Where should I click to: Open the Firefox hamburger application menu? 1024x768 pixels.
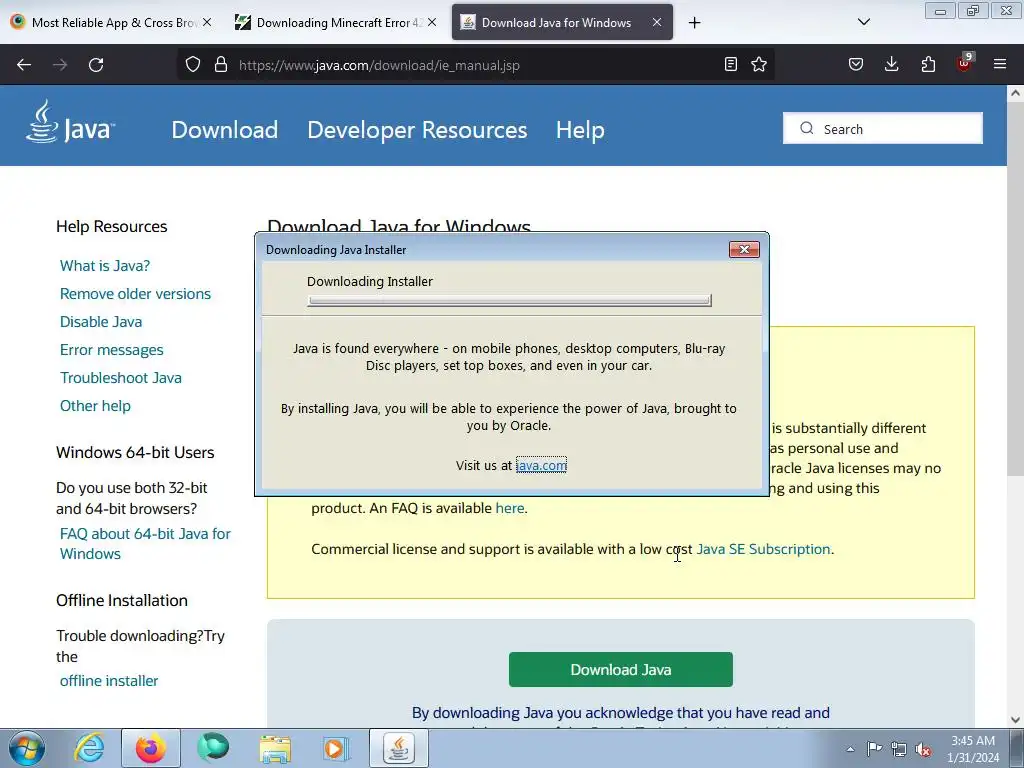click(1000, 64)
